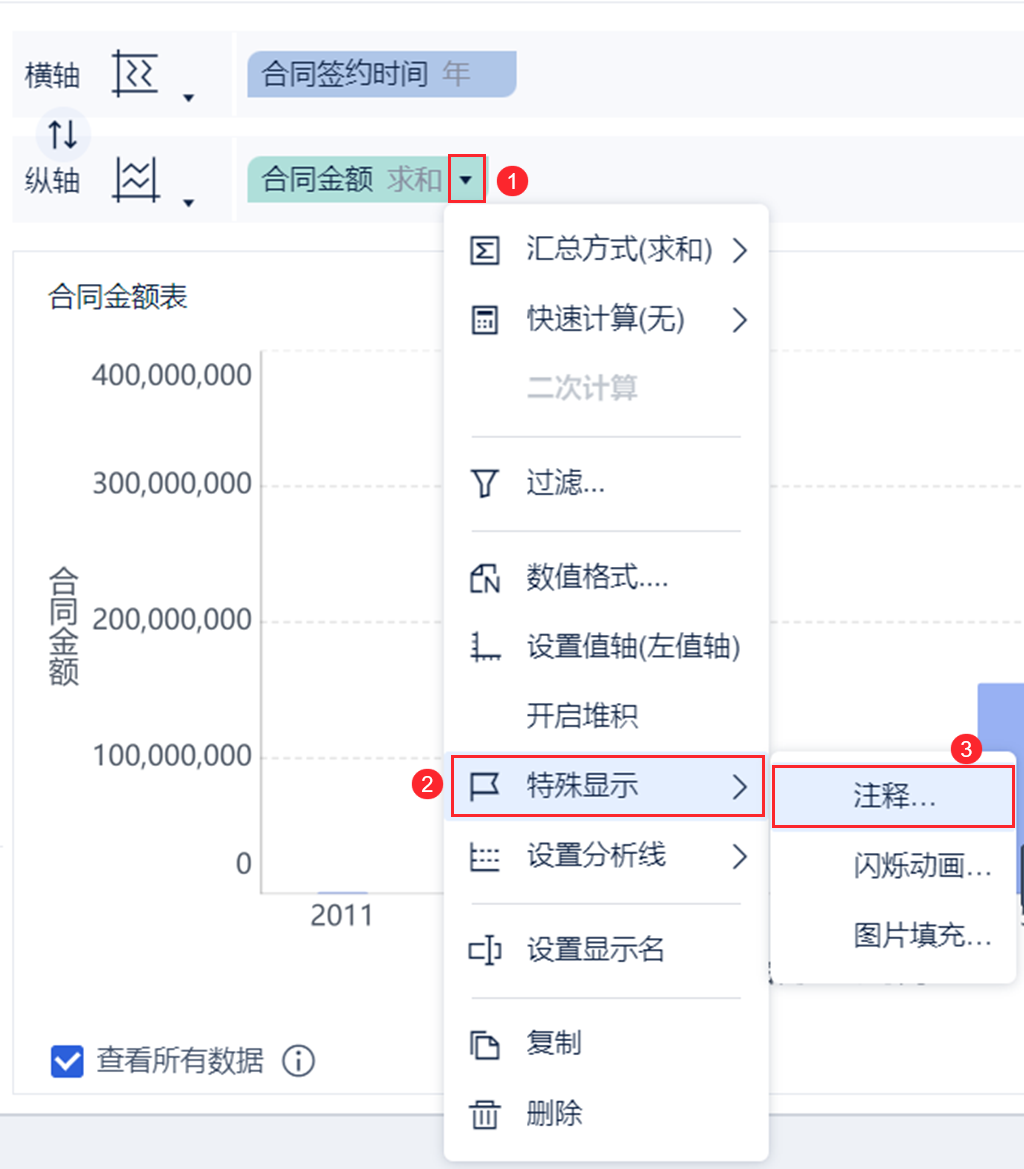The width and height of the screenshot is (1024, 1169).
Task: Uncheck the 查看所有数据 checkbox
Action: 67,1061
